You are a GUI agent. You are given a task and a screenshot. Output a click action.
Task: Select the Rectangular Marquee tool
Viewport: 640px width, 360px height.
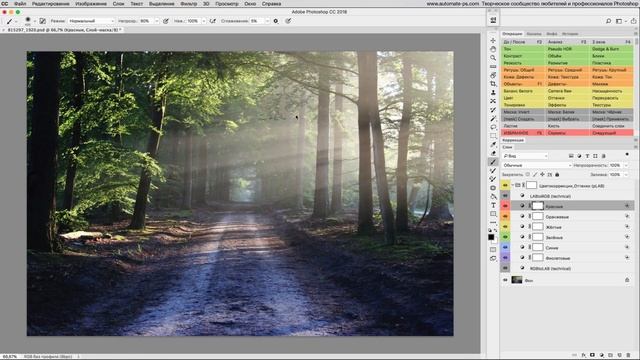493,136
